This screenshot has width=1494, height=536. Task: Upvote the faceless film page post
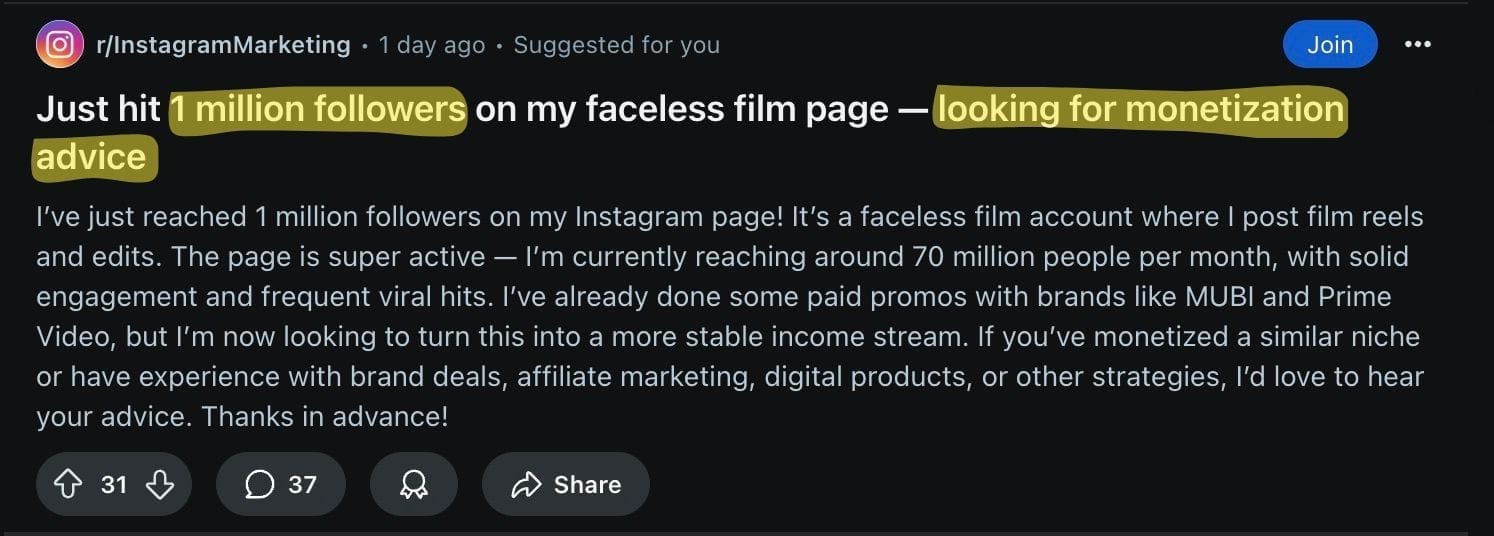pos(67,485)
